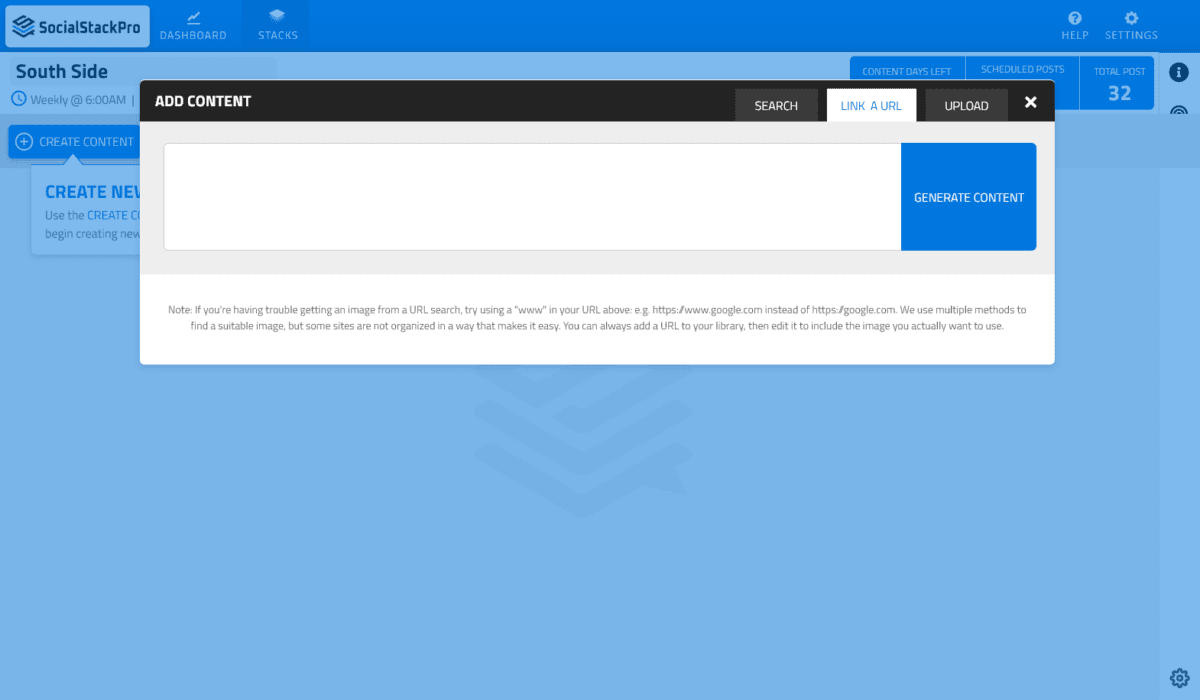Click the Scheduled Posts stat box
Screen dimensions: 1200x700
1022,69
